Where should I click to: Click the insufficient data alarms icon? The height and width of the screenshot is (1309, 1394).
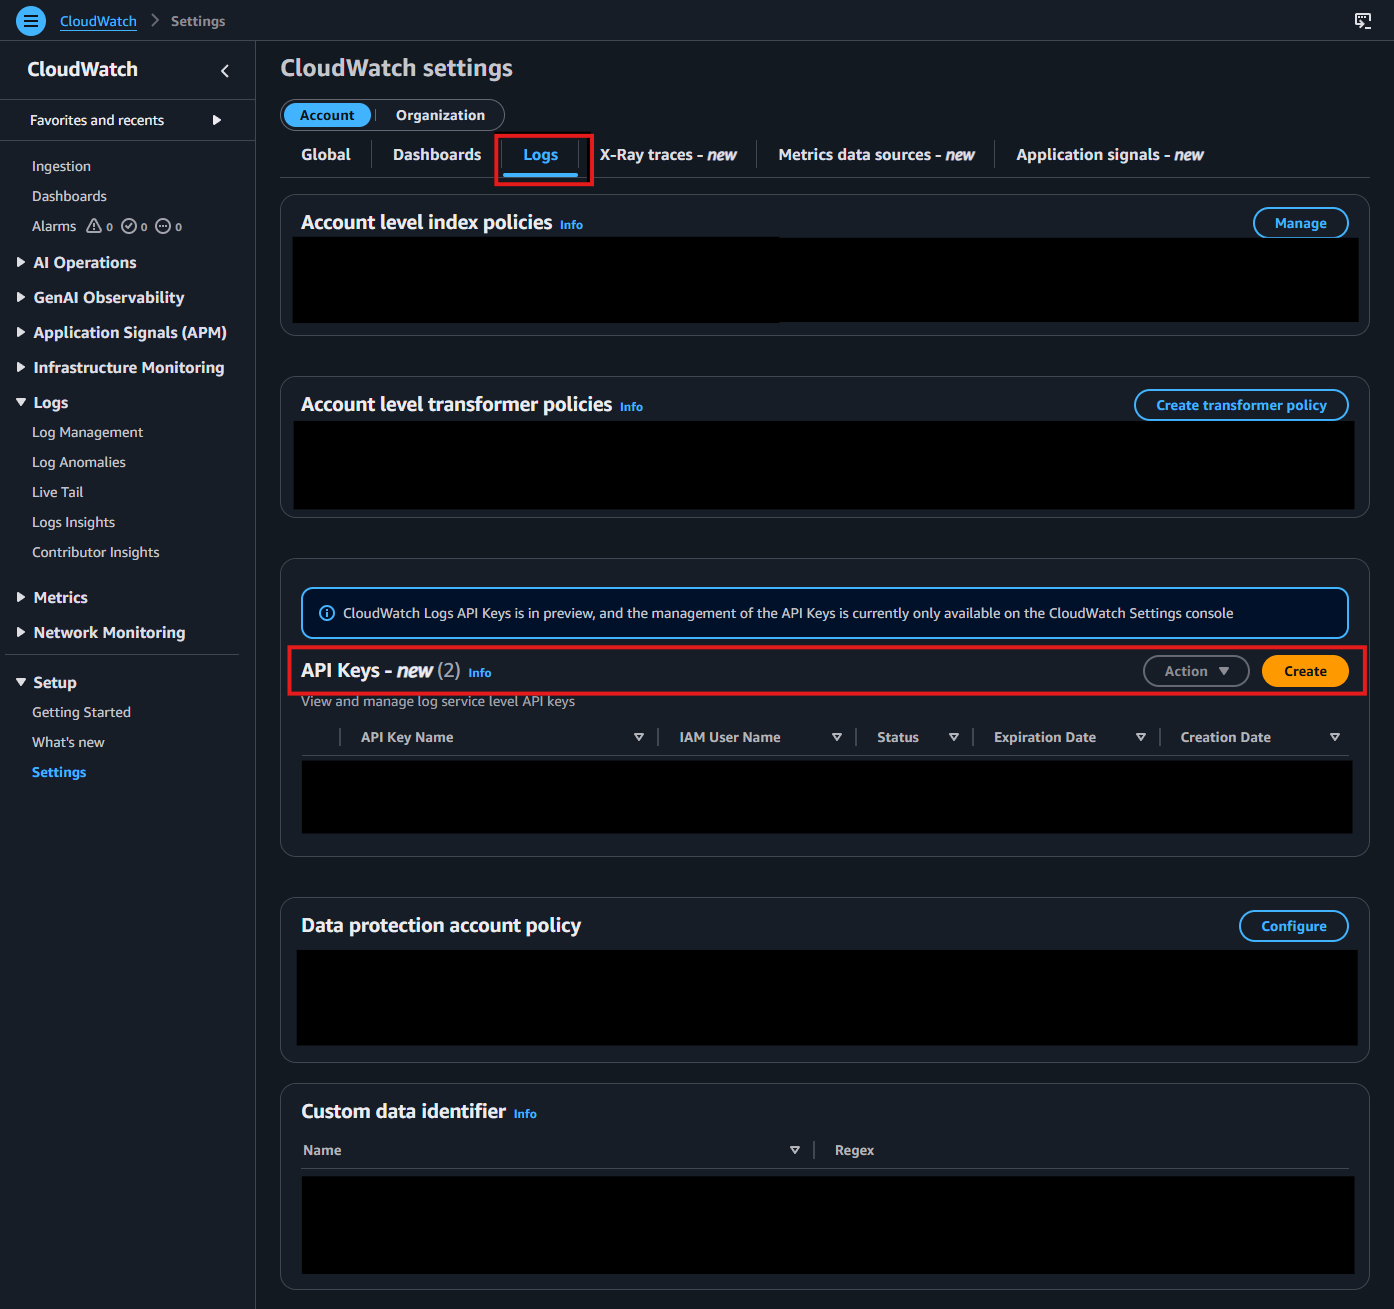[164, 226]
